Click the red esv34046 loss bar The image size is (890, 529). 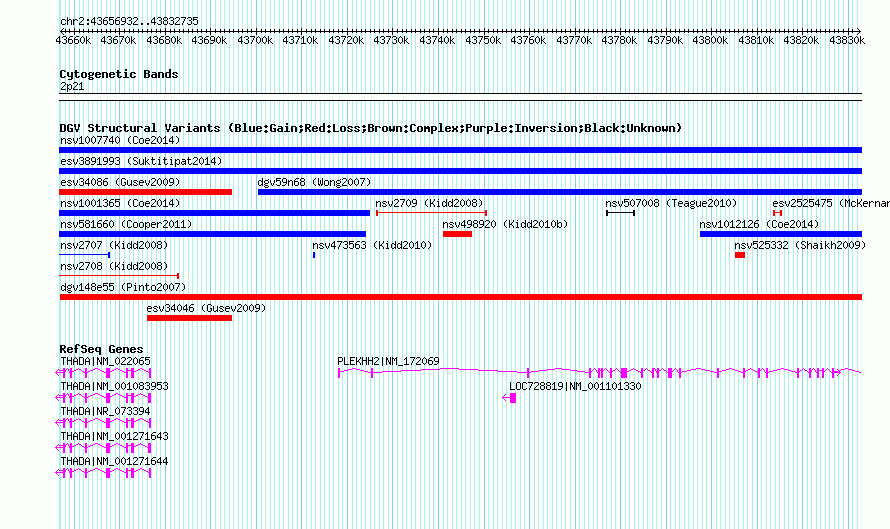pos(189,318)
